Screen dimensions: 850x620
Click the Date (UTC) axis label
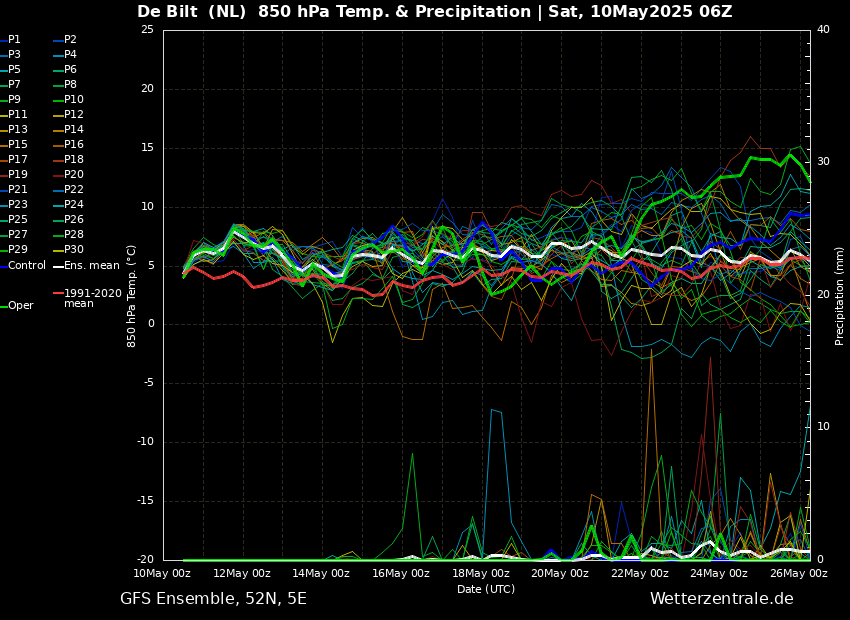click(486, 589)
